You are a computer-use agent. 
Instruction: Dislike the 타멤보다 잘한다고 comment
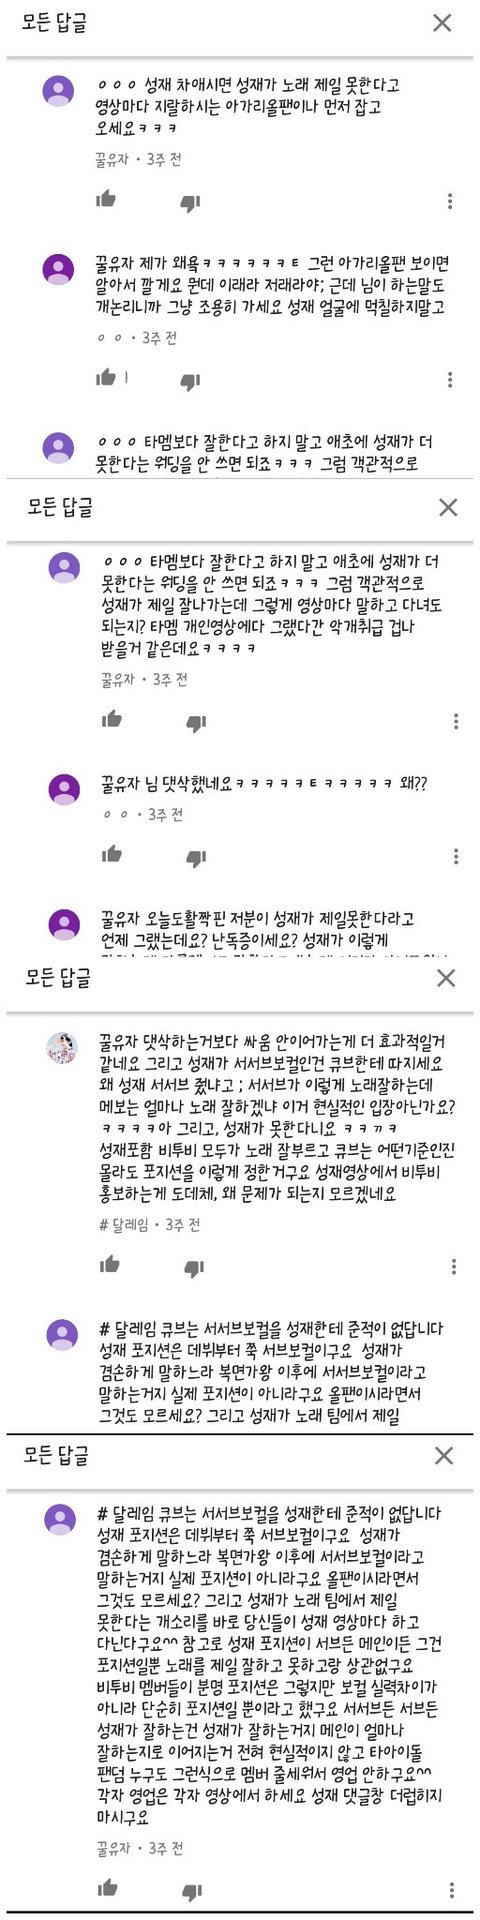[196, 721]
